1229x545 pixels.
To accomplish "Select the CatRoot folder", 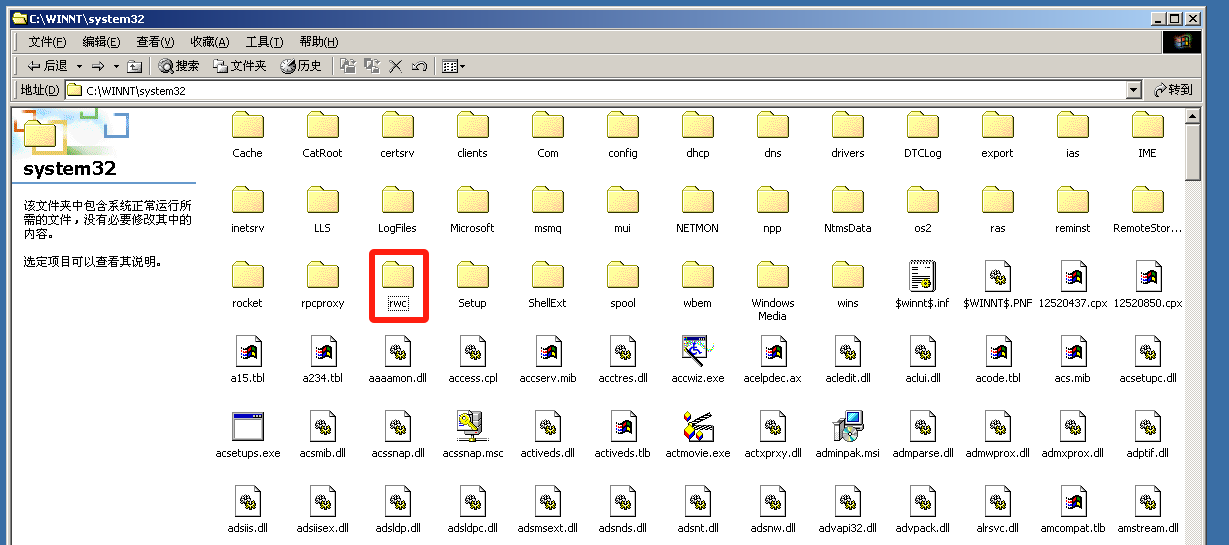I will (322, 135).
